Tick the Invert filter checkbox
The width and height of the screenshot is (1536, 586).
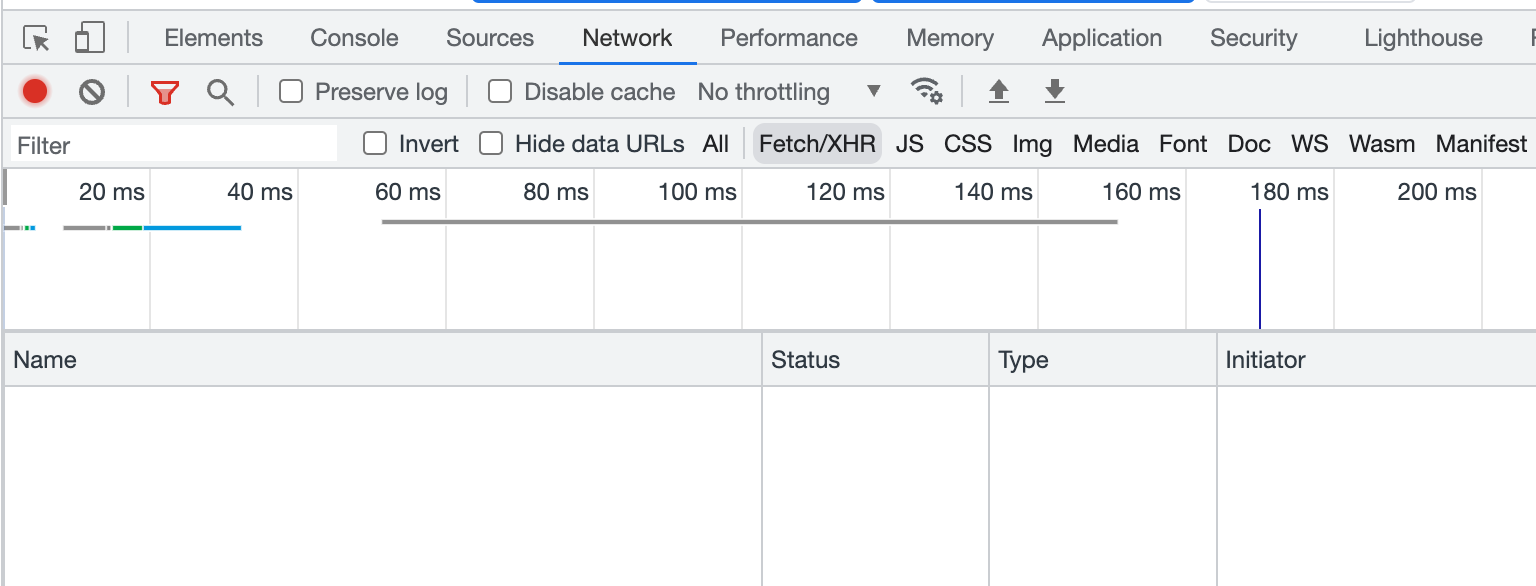tap(375, 144)
